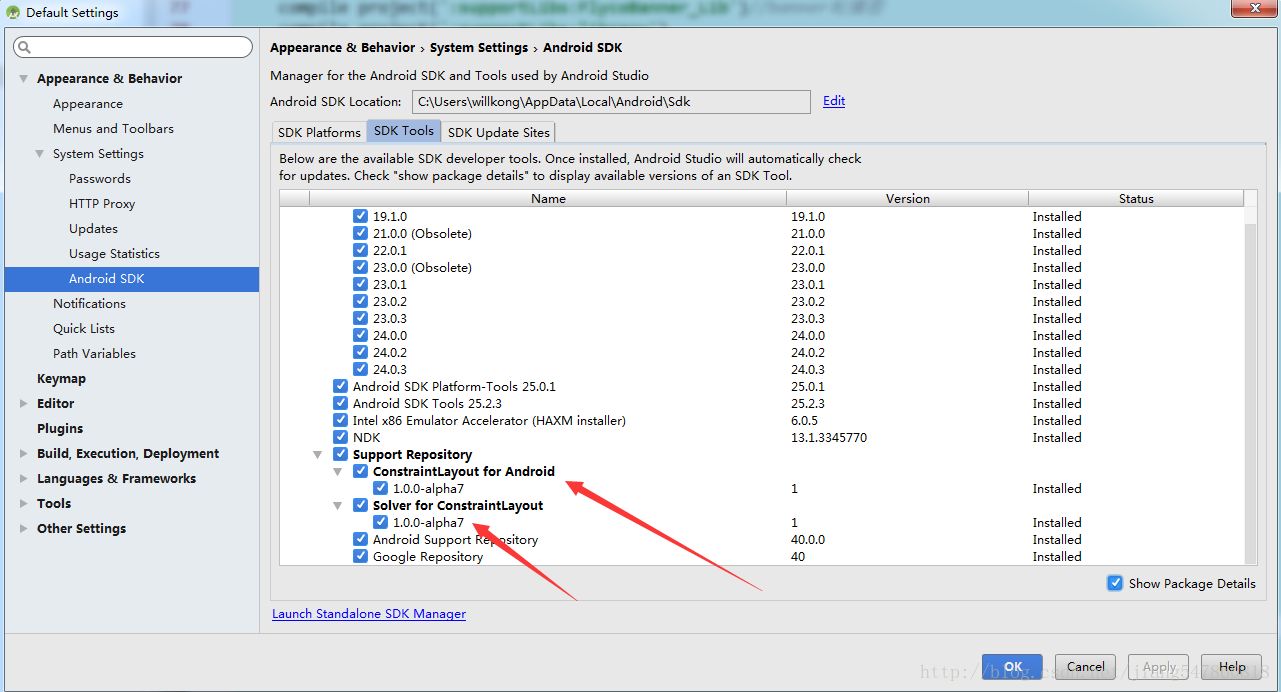Open the Appearance settings page
1281x692 pixels.
coord(88,103)
